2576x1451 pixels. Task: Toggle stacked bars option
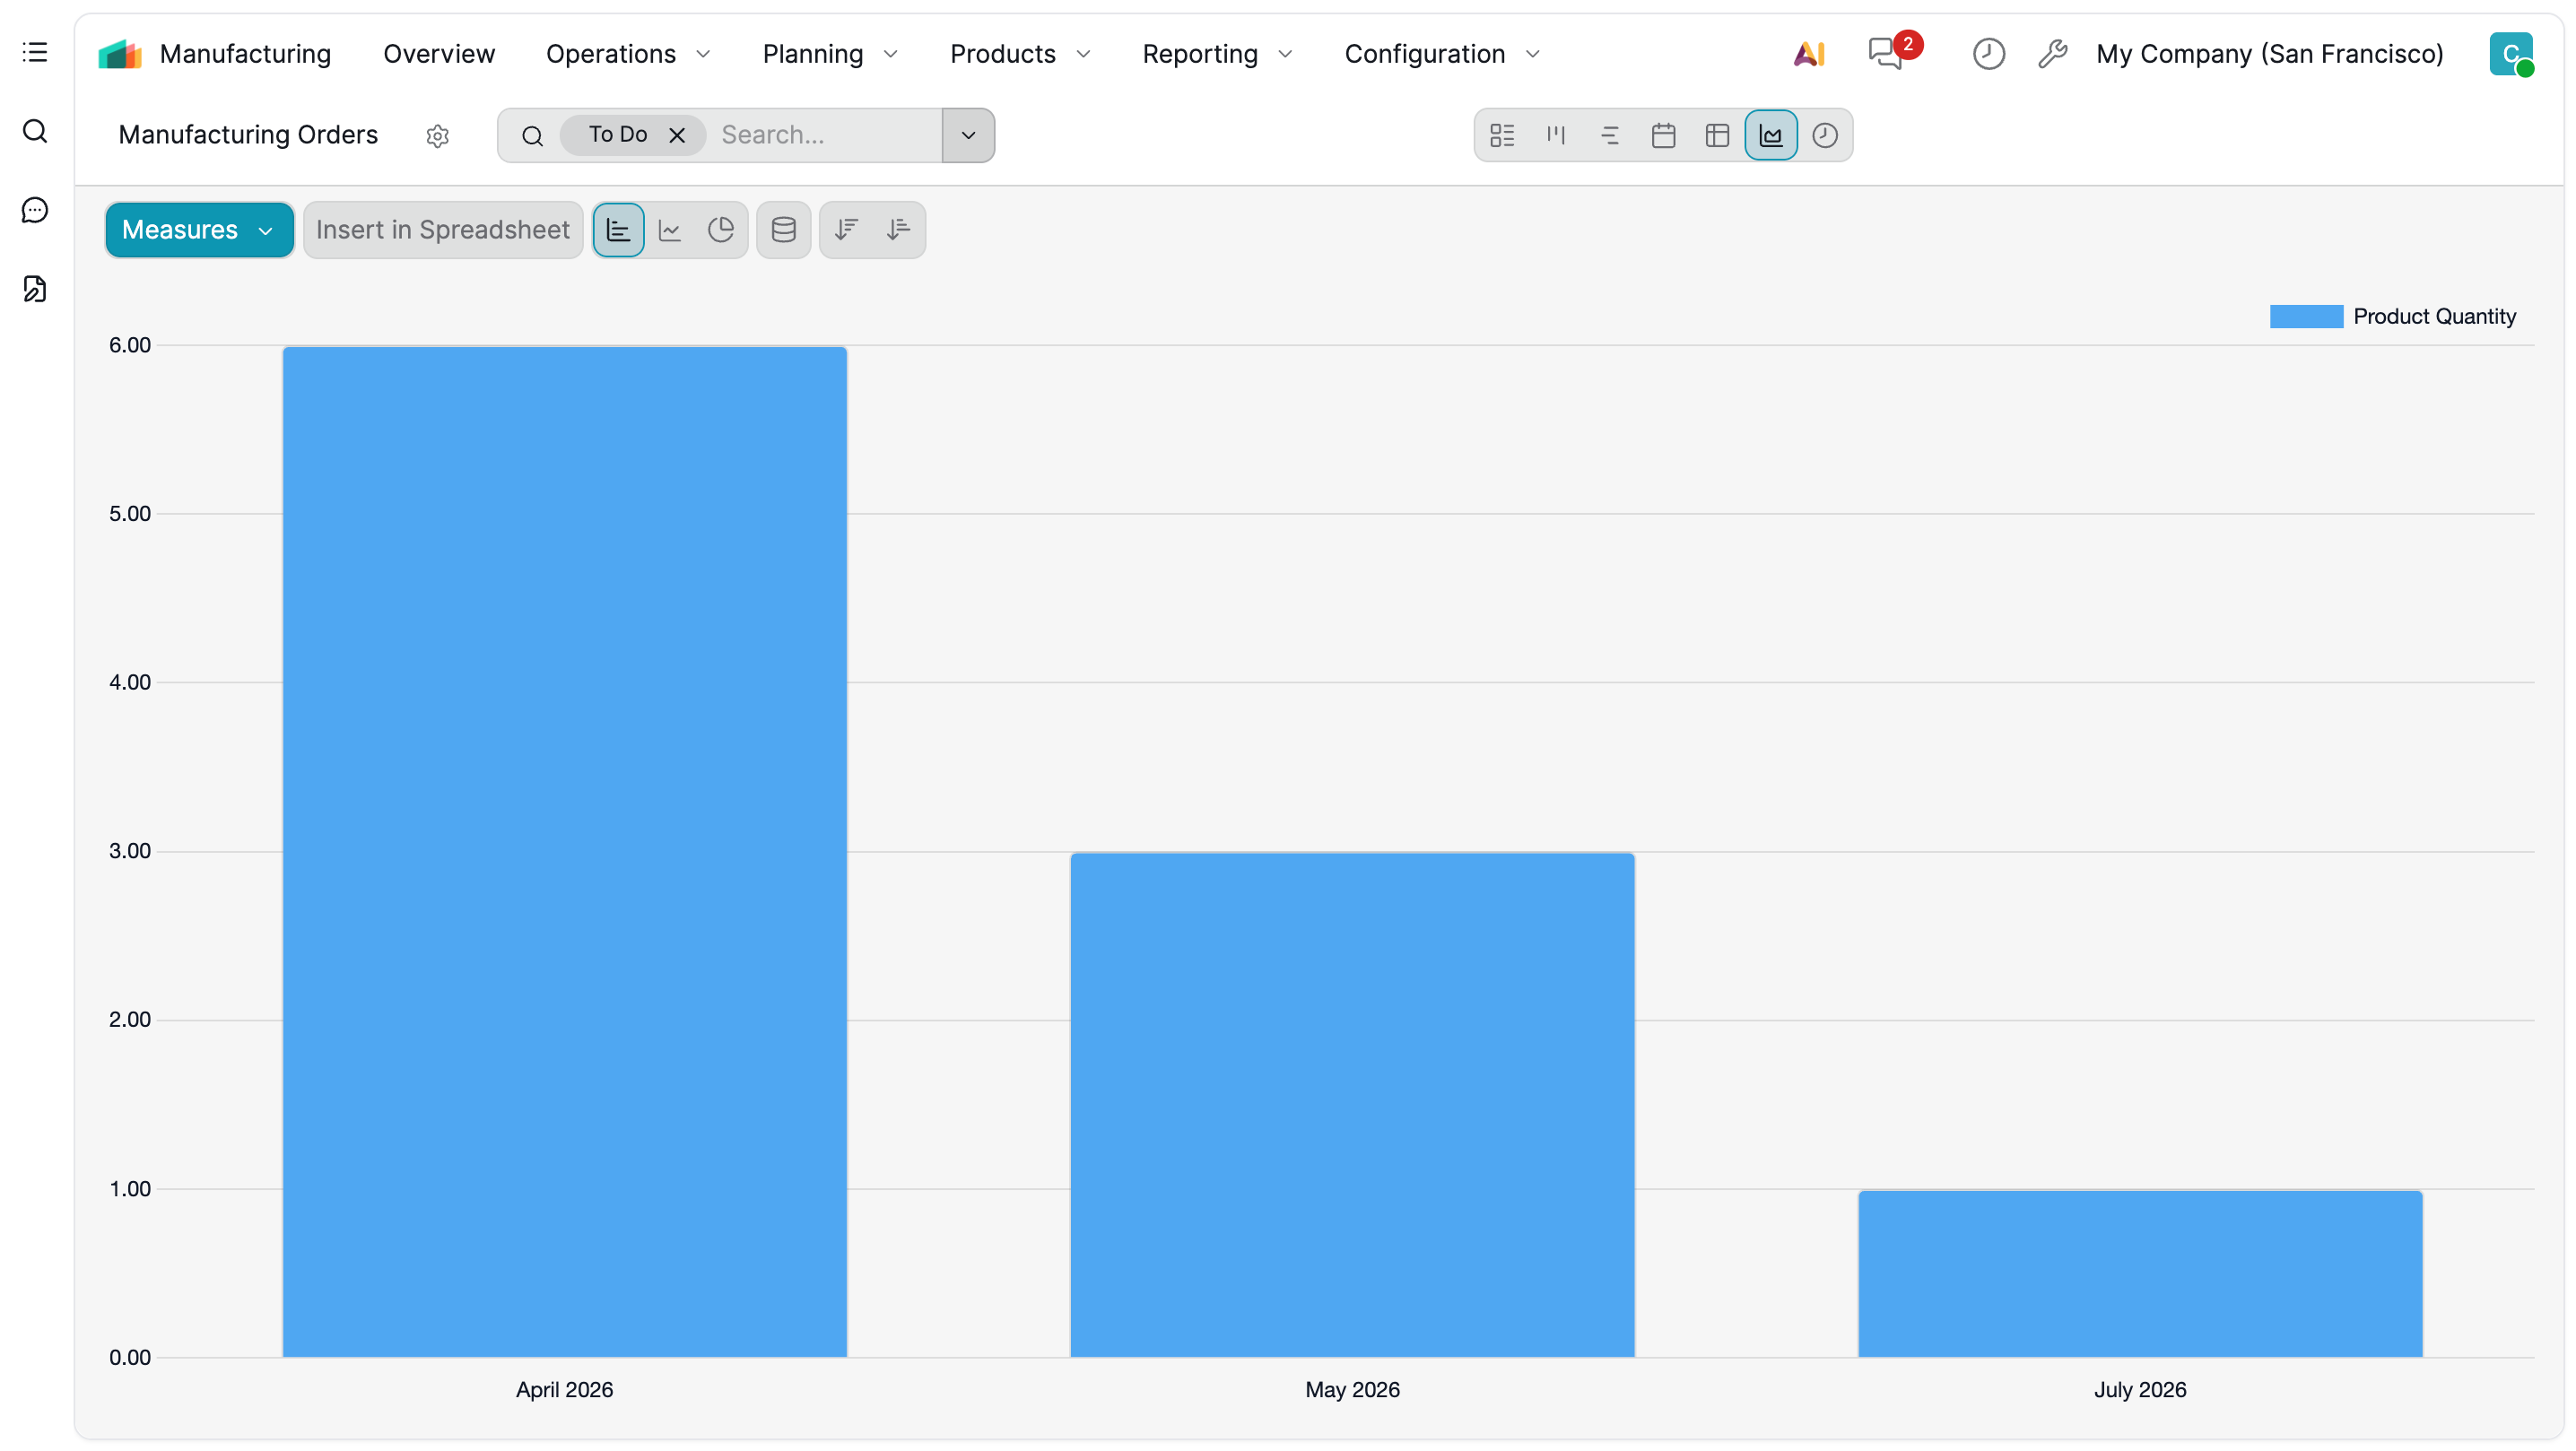click(783, 230)
